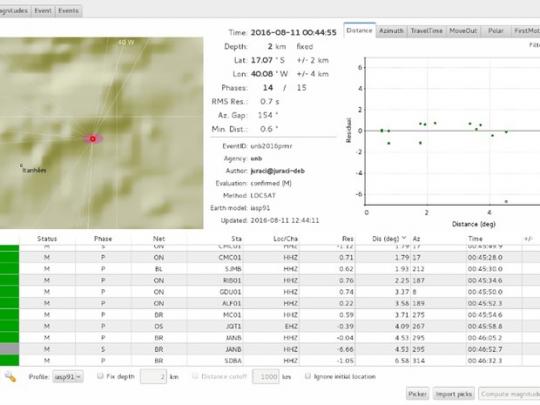Enable the Fix depth checkbox
This screenshot has height=405, width=540.
click(100, 376)
